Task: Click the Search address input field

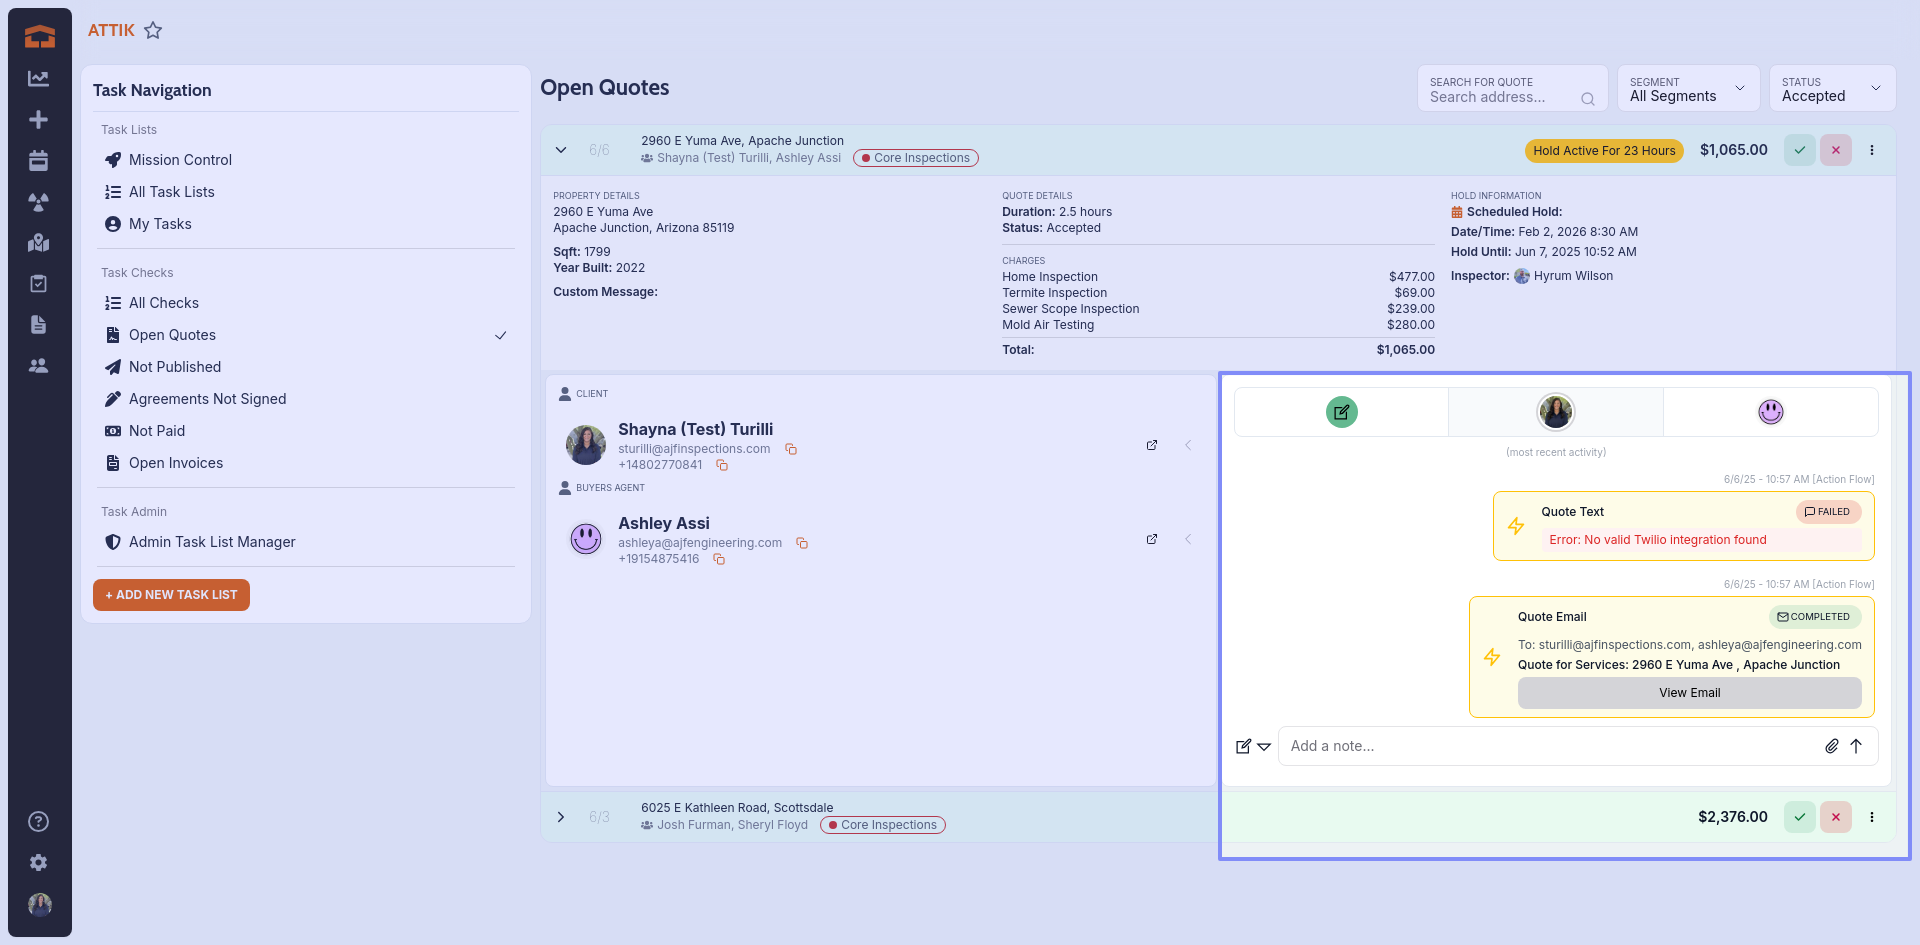Action: coord(1500,97)
